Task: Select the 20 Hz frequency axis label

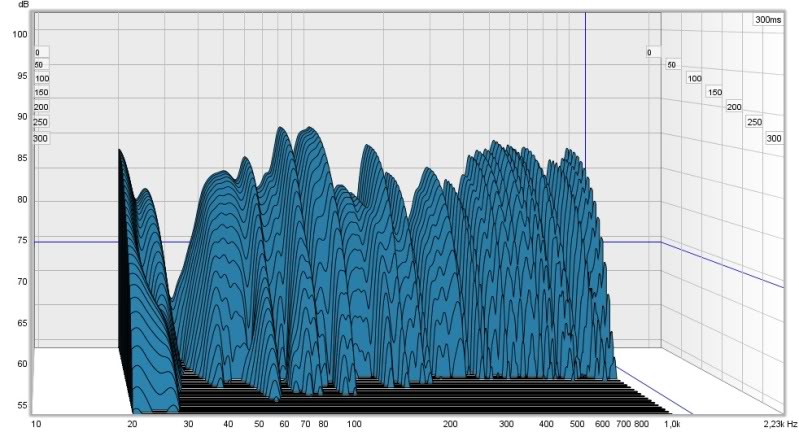Action: click(132, 424)
